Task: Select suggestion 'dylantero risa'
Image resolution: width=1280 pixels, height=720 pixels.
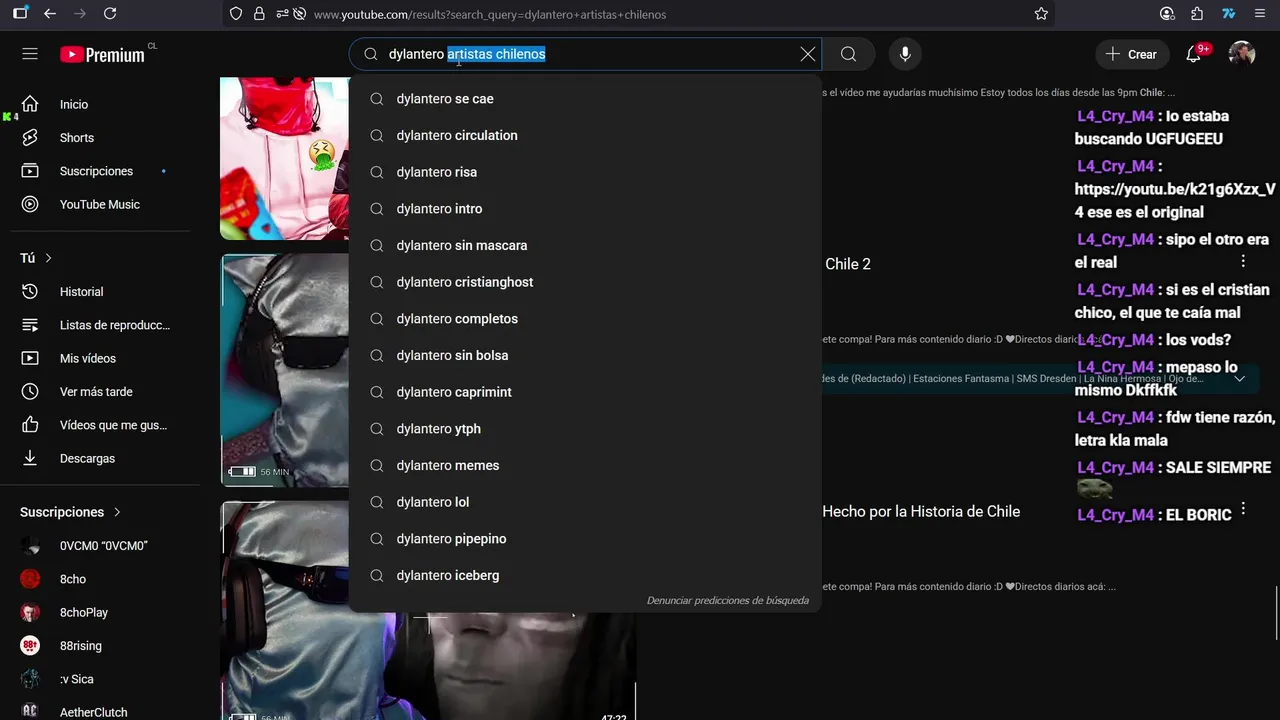Action: 585,172
